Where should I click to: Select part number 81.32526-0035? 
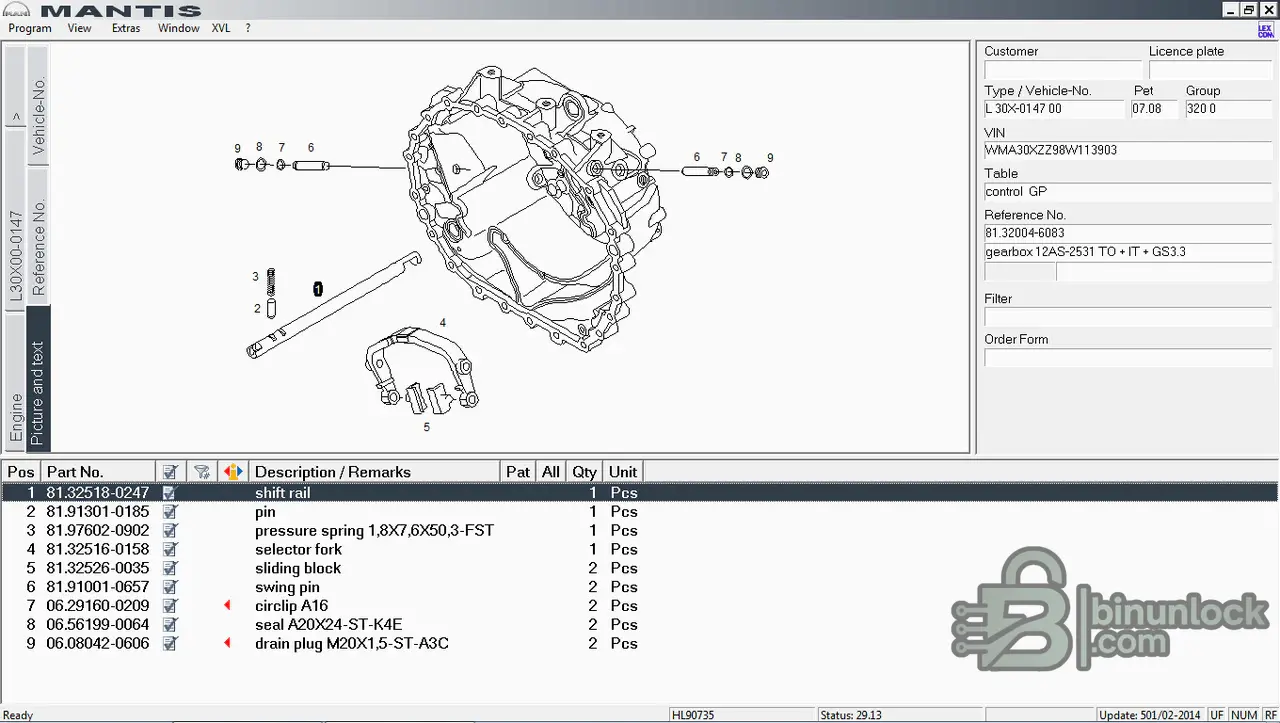tap(98, 569)
